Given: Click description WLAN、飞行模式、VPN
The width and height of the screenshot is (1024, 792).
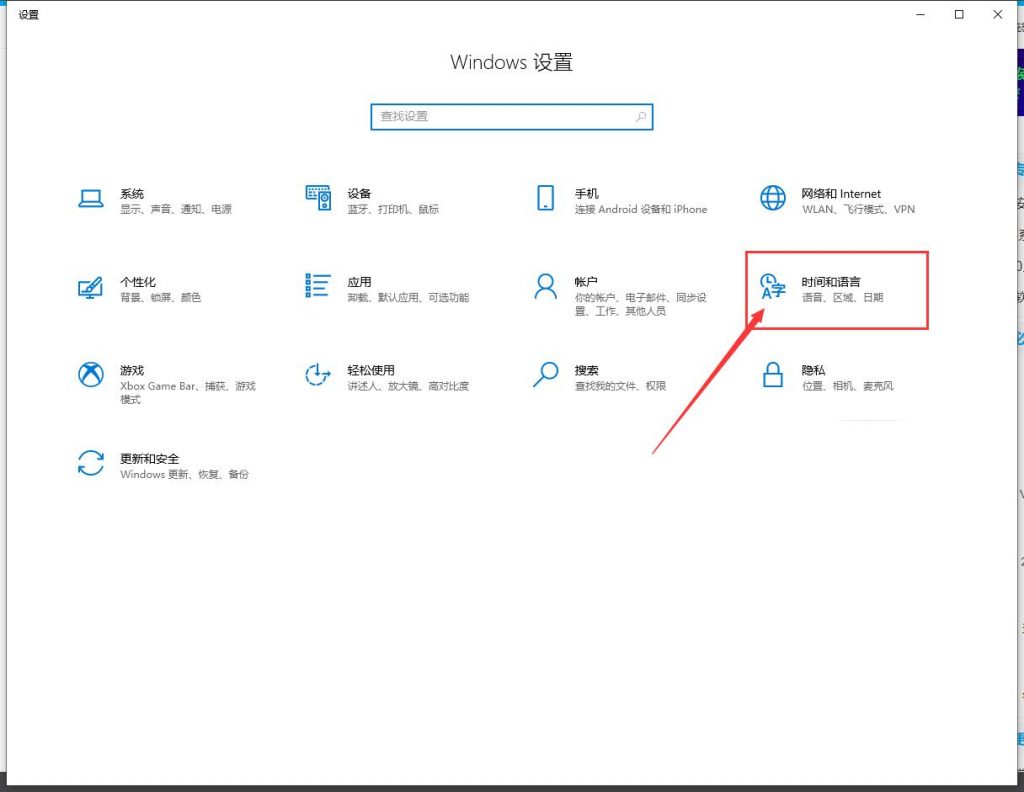Looking at the screenshot, I should pos(859,210).
